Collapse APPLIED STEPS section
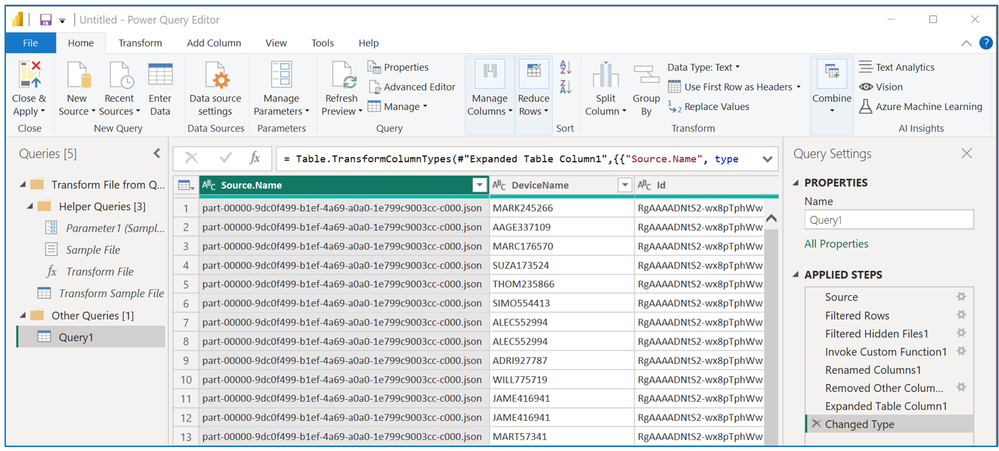999x451 pixels. pos(796,275)
